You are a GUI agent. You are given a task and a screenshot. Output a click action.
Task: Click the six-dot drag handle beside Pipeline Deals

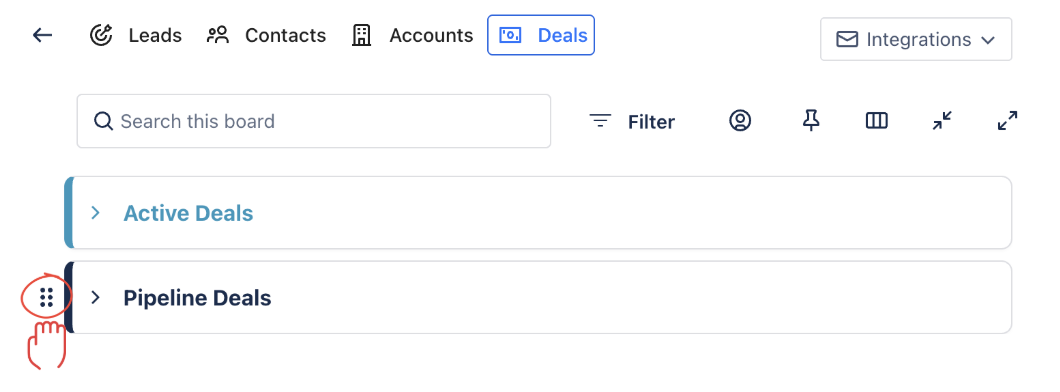pyautogui.click(x=46, y=297)
